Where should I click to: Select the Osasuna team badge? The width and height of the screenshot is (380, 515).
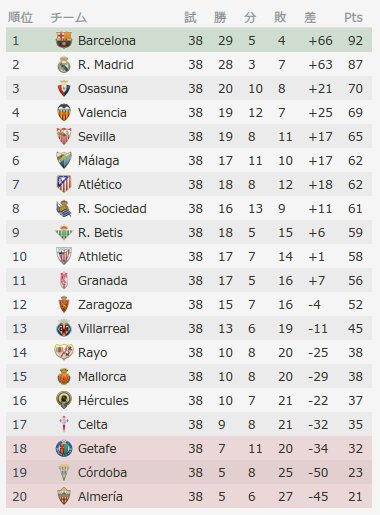64,88
